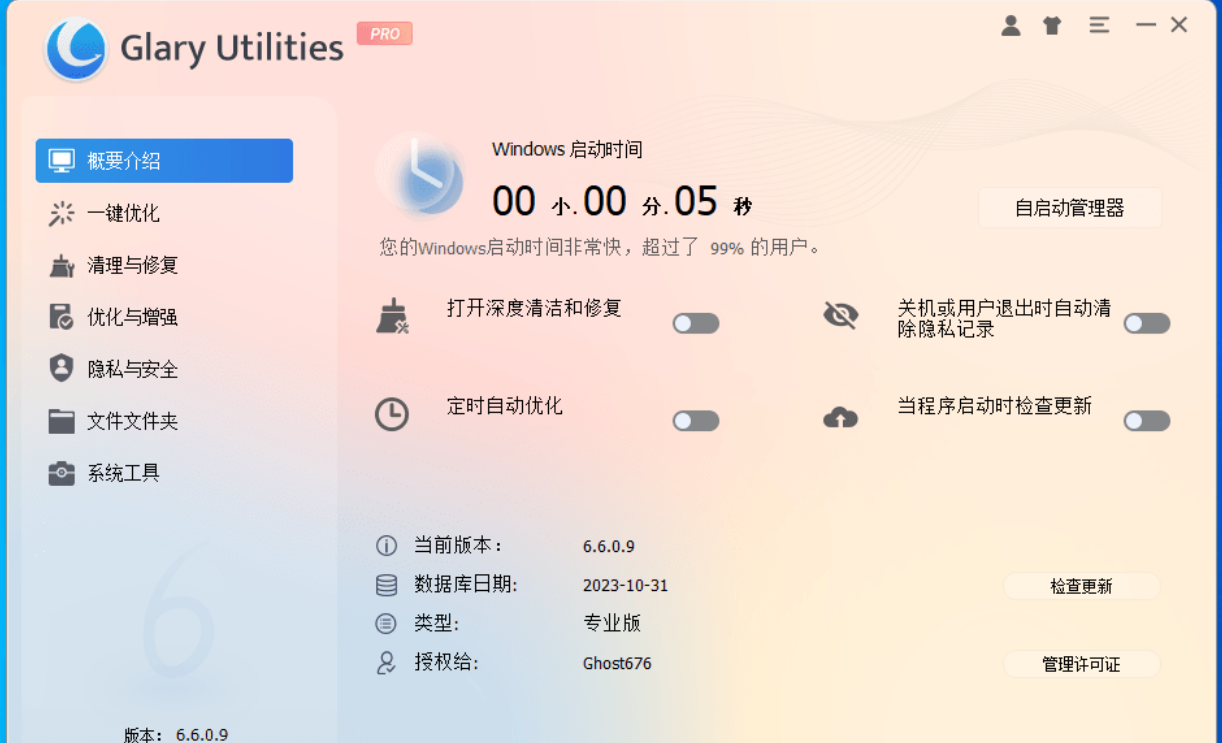Minimize the Glary Utilities window

coord(1146,25)
